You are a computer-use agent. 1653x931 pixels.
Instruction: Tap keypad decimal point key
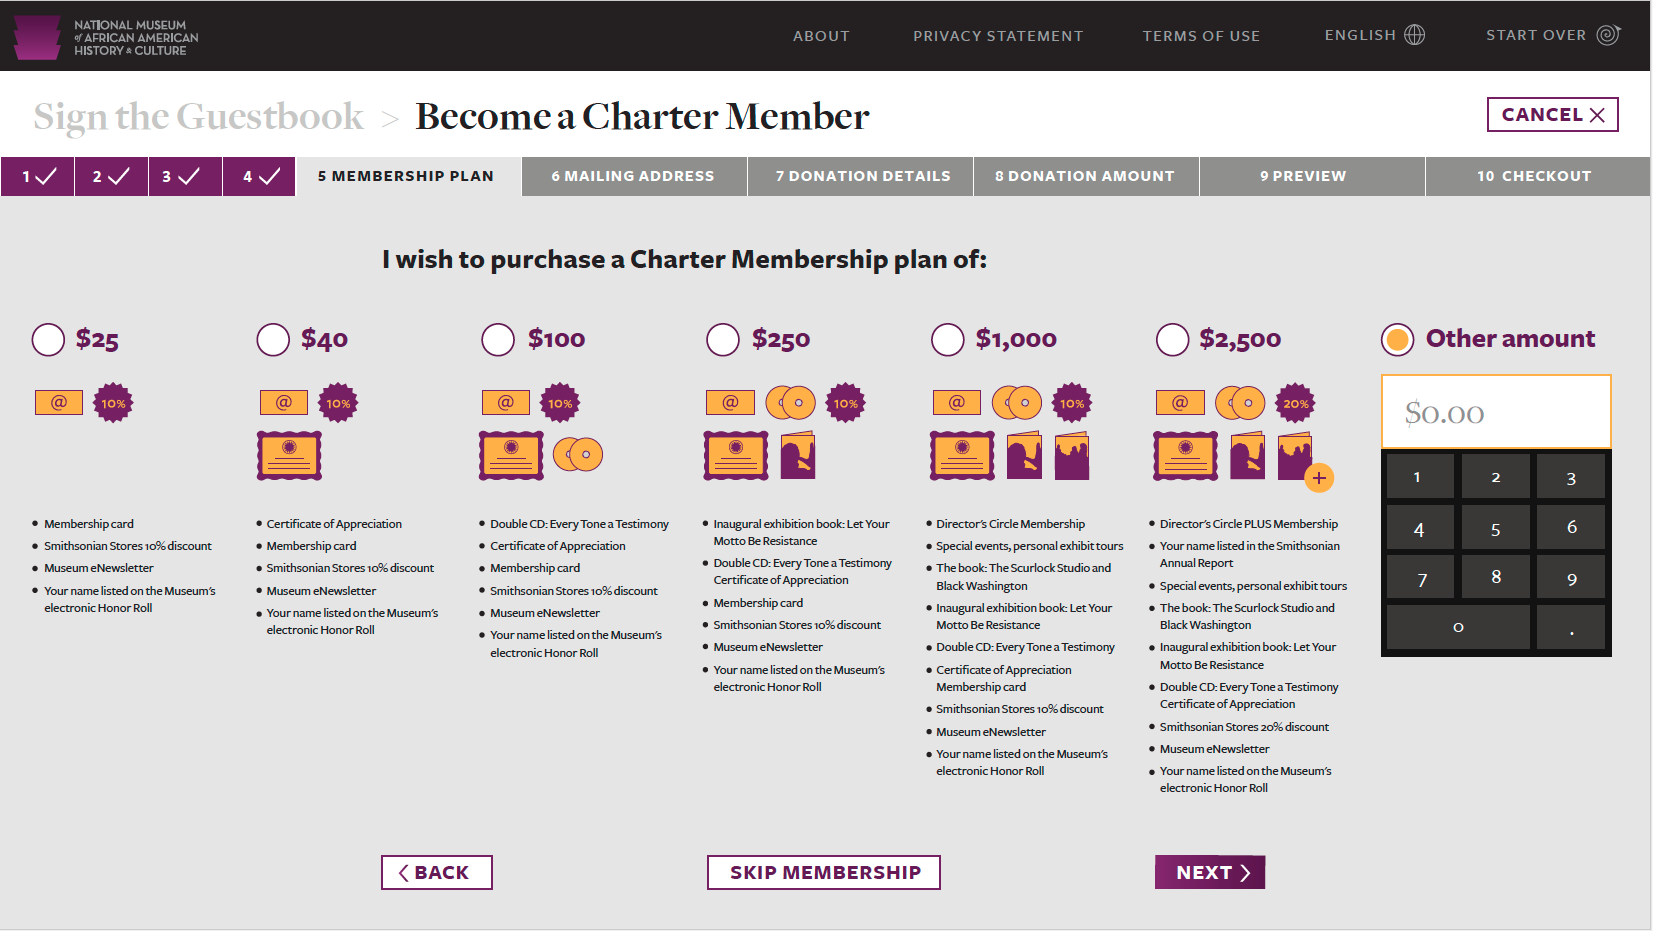(1571, 628)
